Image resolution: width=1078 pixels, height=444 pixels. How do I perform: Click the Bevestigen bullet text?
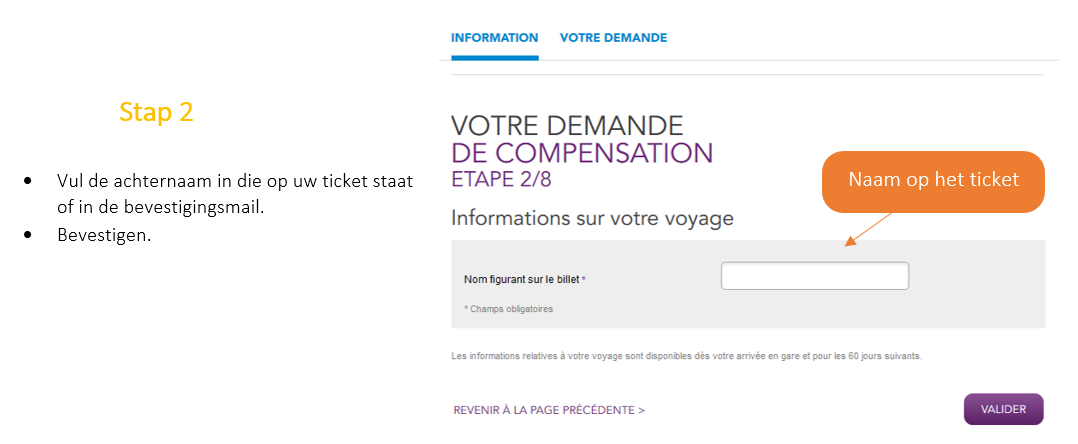click(x=104, y=234)
